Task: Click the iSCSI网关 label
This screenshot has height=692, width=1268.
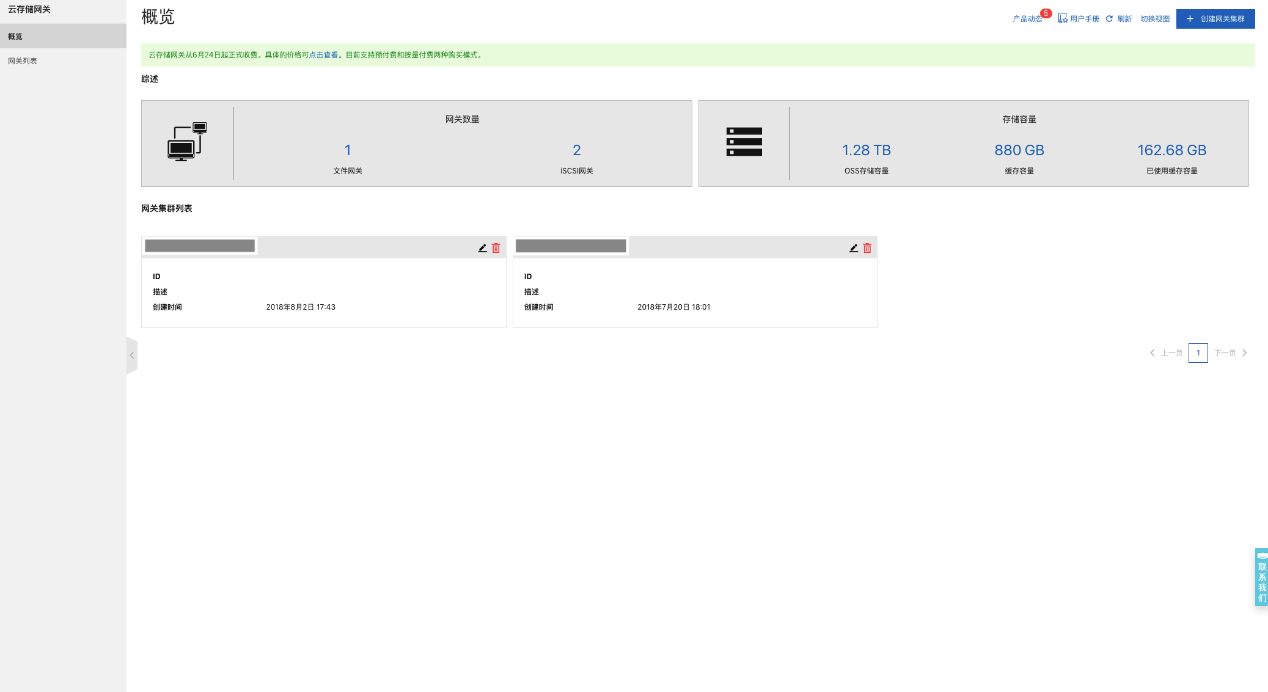Action: (577, 171)
